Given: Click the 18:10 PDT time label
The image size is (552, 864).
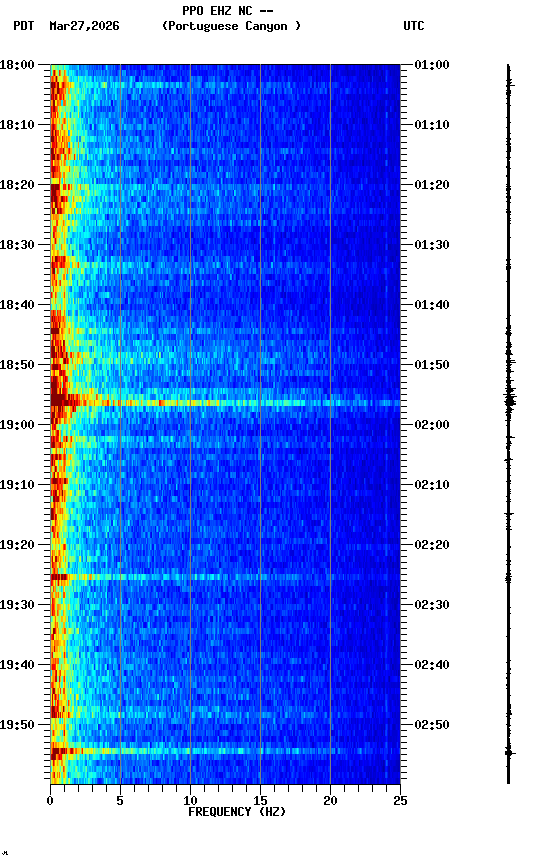Looking at the screenshot, I should pos(17,125).
